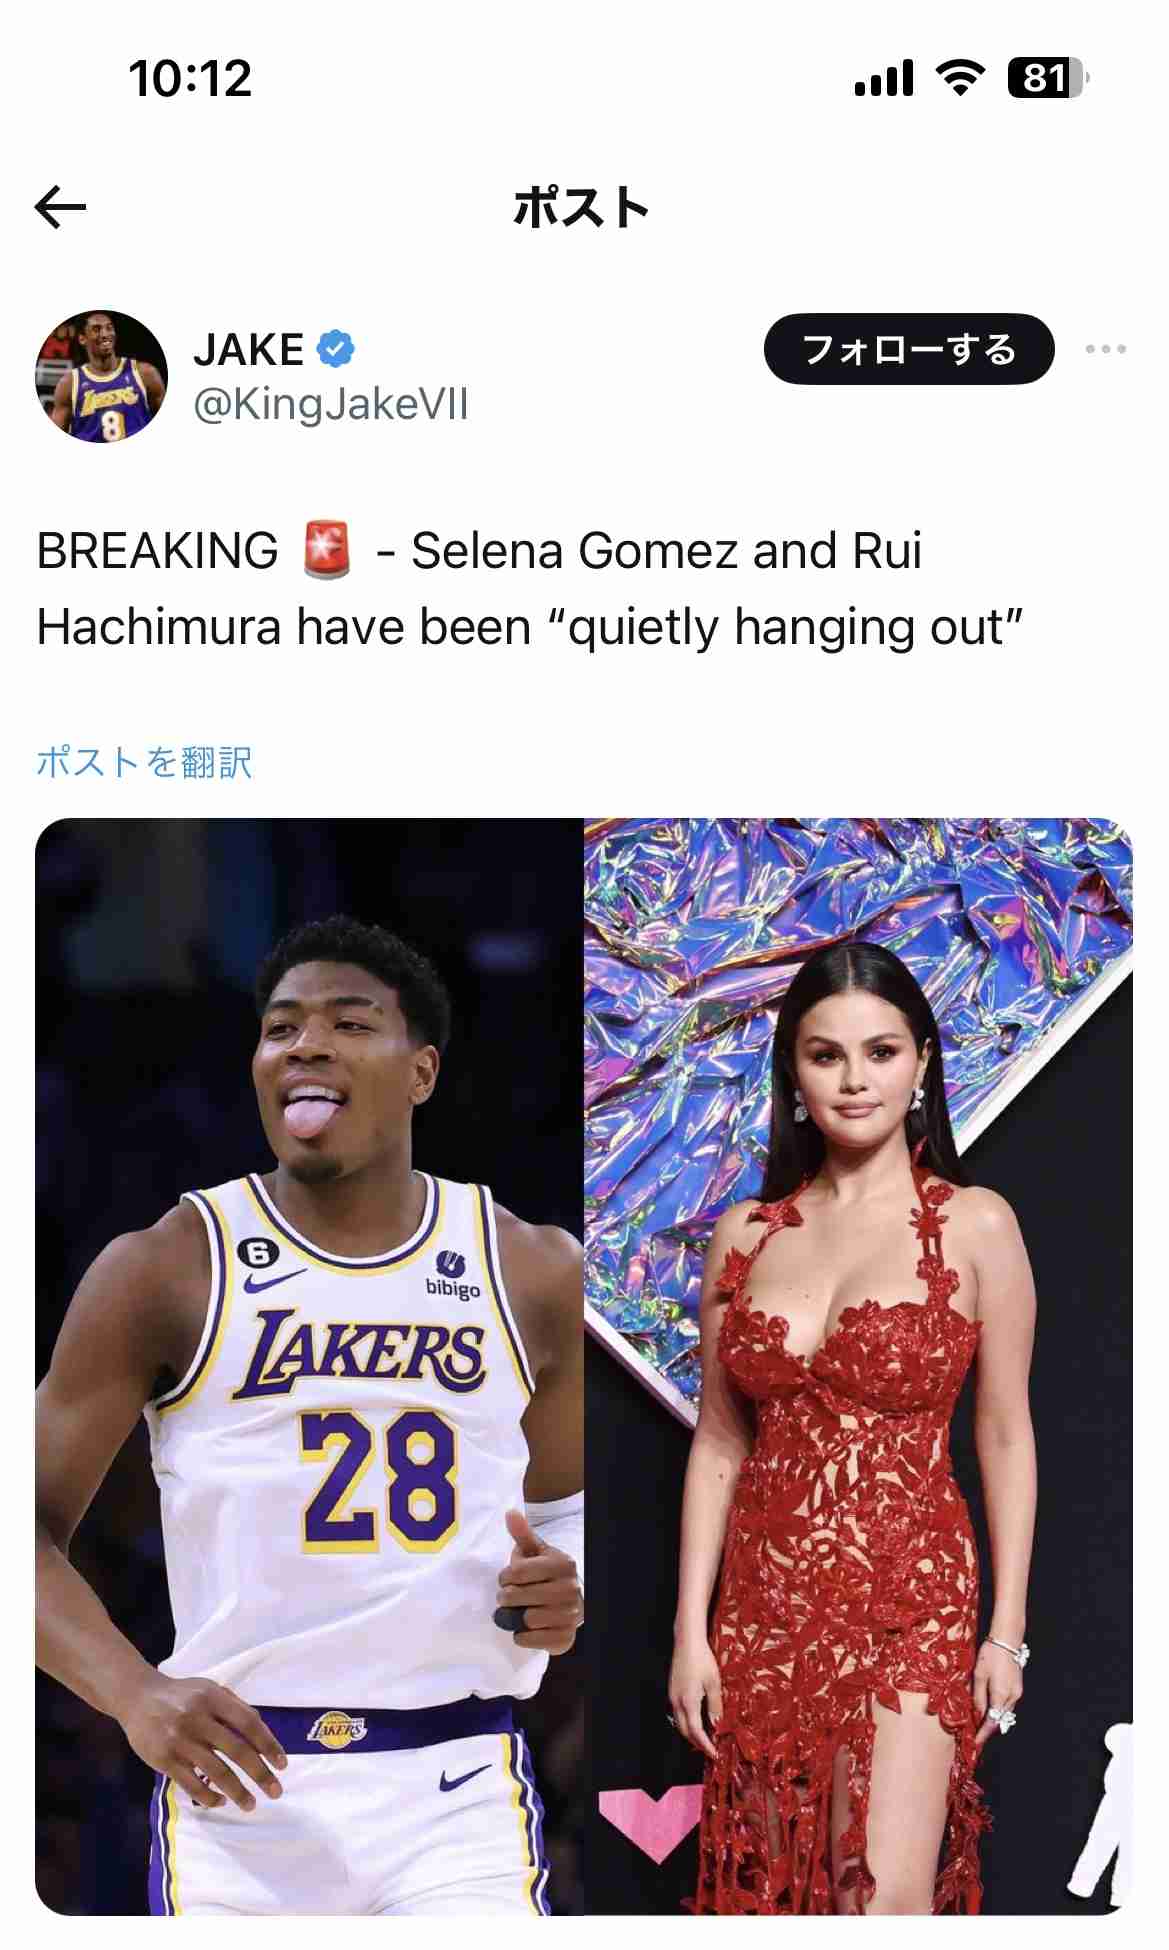This screenshot has height=1950, width=1169.
Task: Follow the account with フォローする button
Action: (x=909, y=349)
